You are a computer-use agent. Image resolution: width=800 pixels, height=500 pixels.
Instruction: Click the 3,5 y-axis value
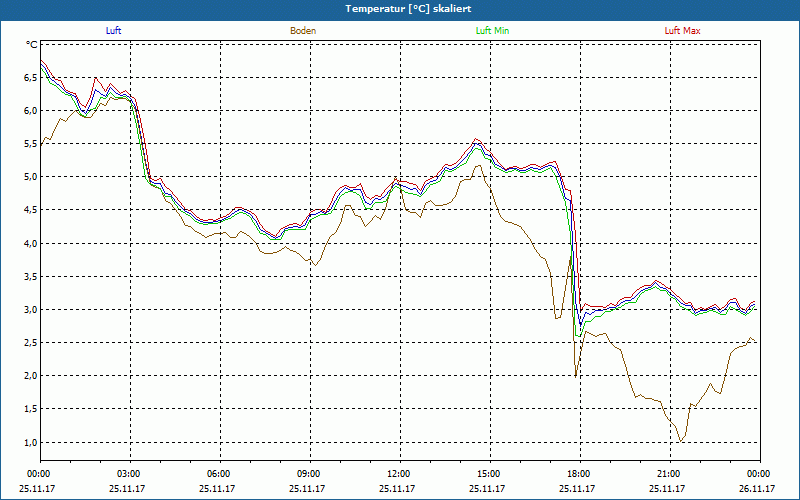point(31,277)
